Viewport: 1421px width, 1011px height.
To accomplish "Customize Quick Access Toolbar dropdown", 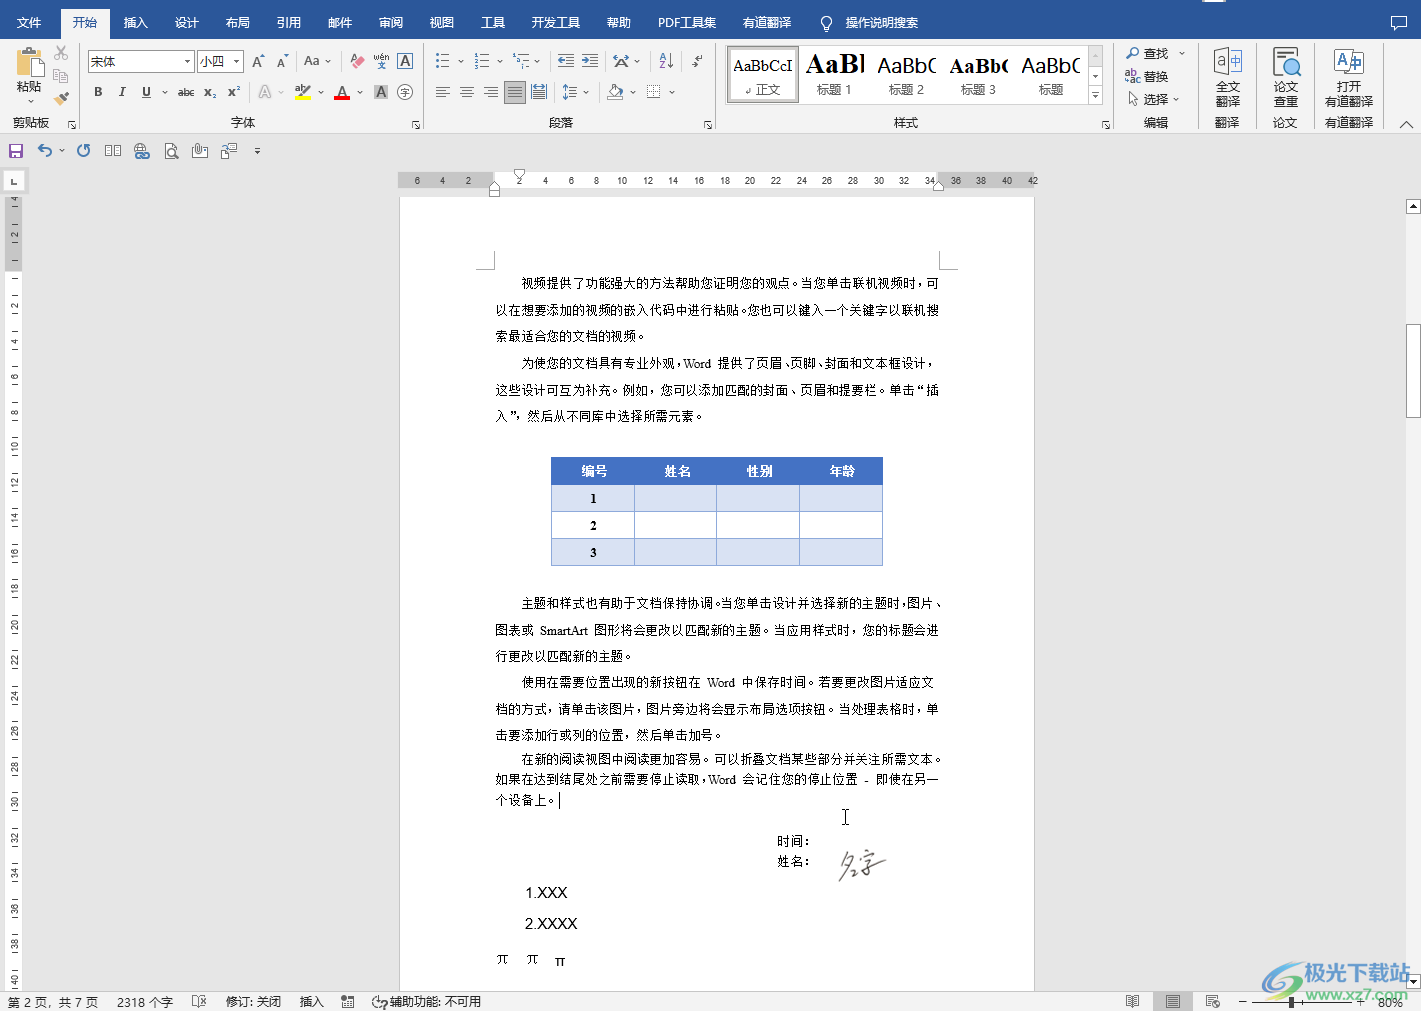I will [x=257, y=151].
